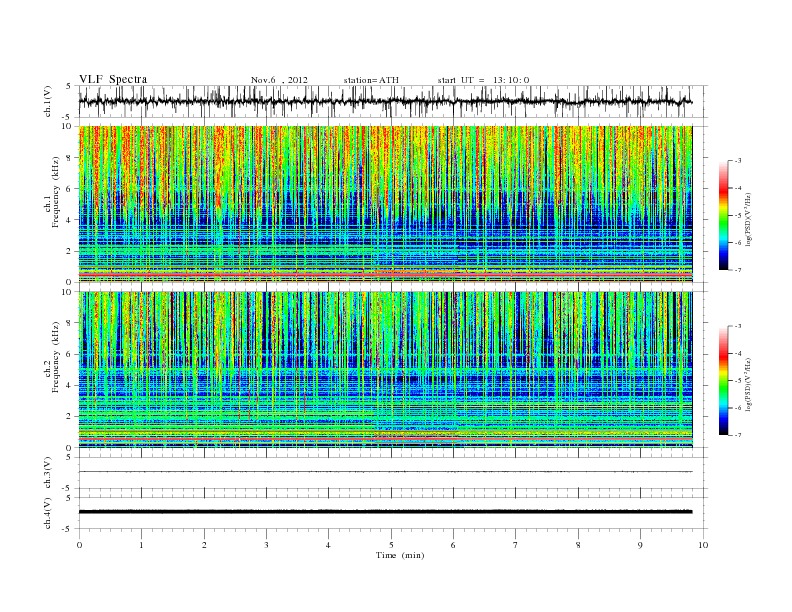The width and height of the screenshot is (792, 612).
Task: Click the '4' kHz tick of ch.2 spectrogram
Action: tap(69, 386)
